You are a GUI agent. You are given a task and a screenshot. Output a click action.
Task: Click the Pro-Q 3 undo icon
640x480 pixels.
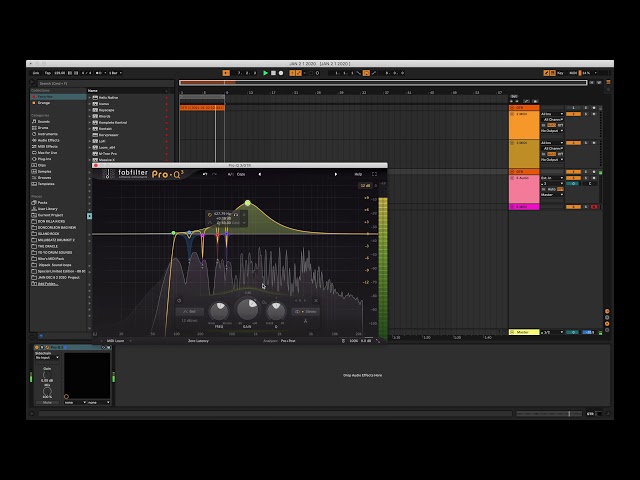point(205,174)
